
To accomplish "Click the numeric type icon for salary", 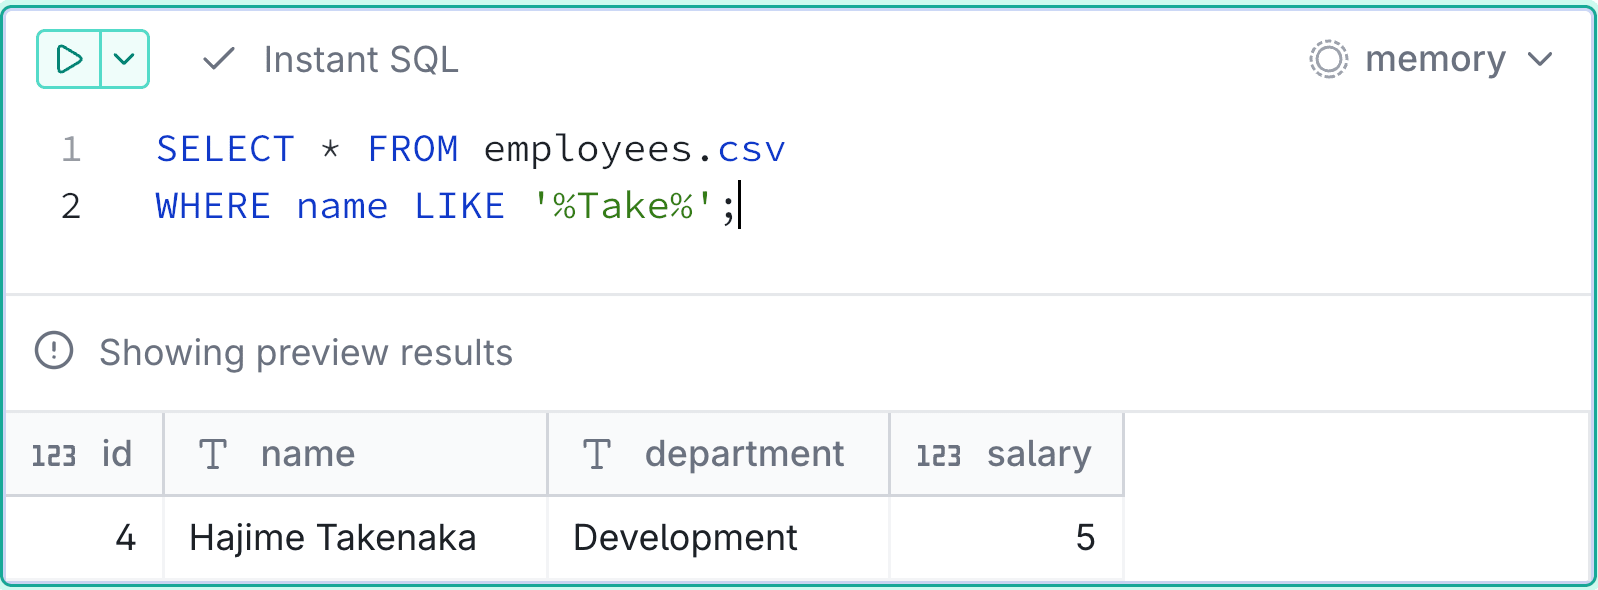I will [939, 456].
